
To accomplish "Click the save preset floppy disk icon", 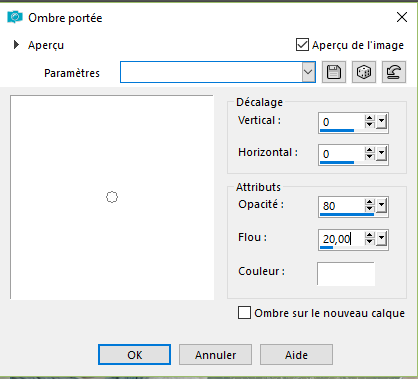I will (334, 72).
